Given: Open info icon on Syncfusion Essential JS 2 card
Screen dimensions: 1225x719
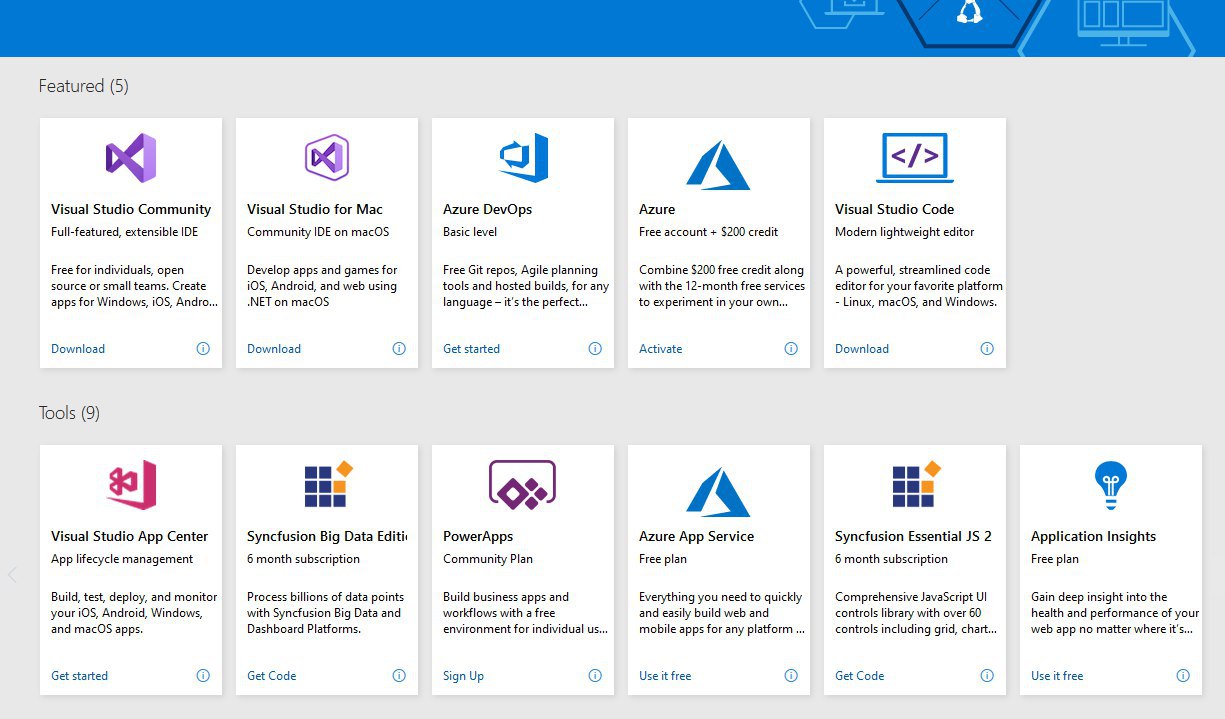Looking at the screenshot, I should pos(987,676).
